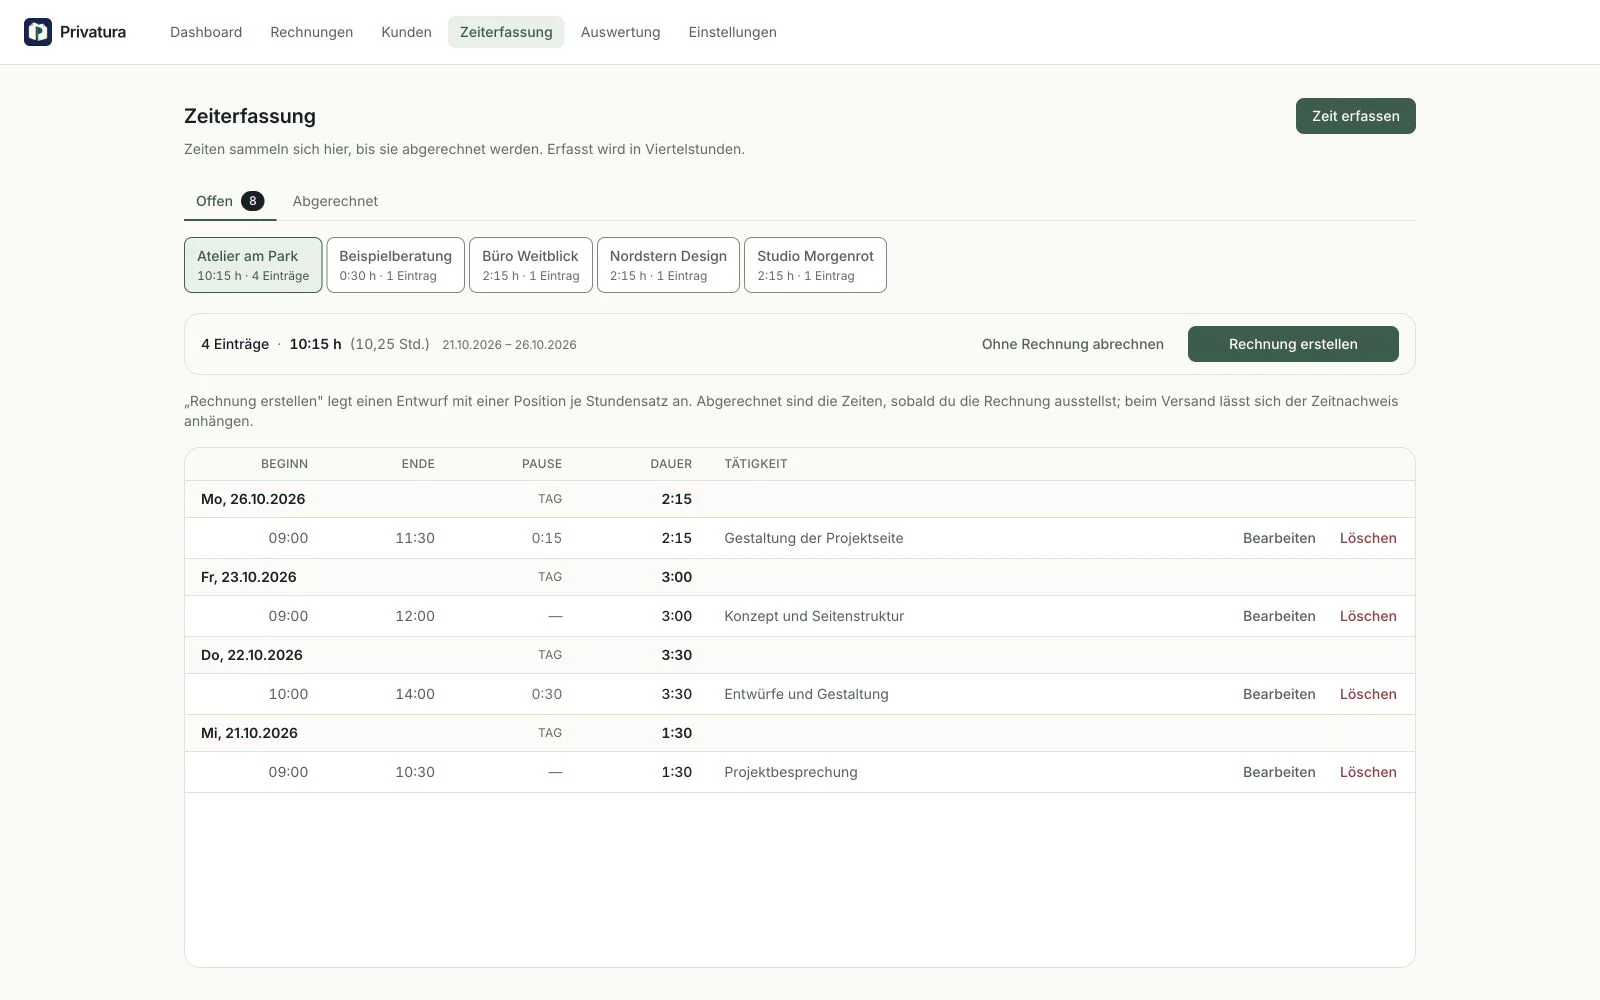Switch to the Abgerechnet tab
This screenshot has height=1000, width=1600.
click(x=335, y=201)
